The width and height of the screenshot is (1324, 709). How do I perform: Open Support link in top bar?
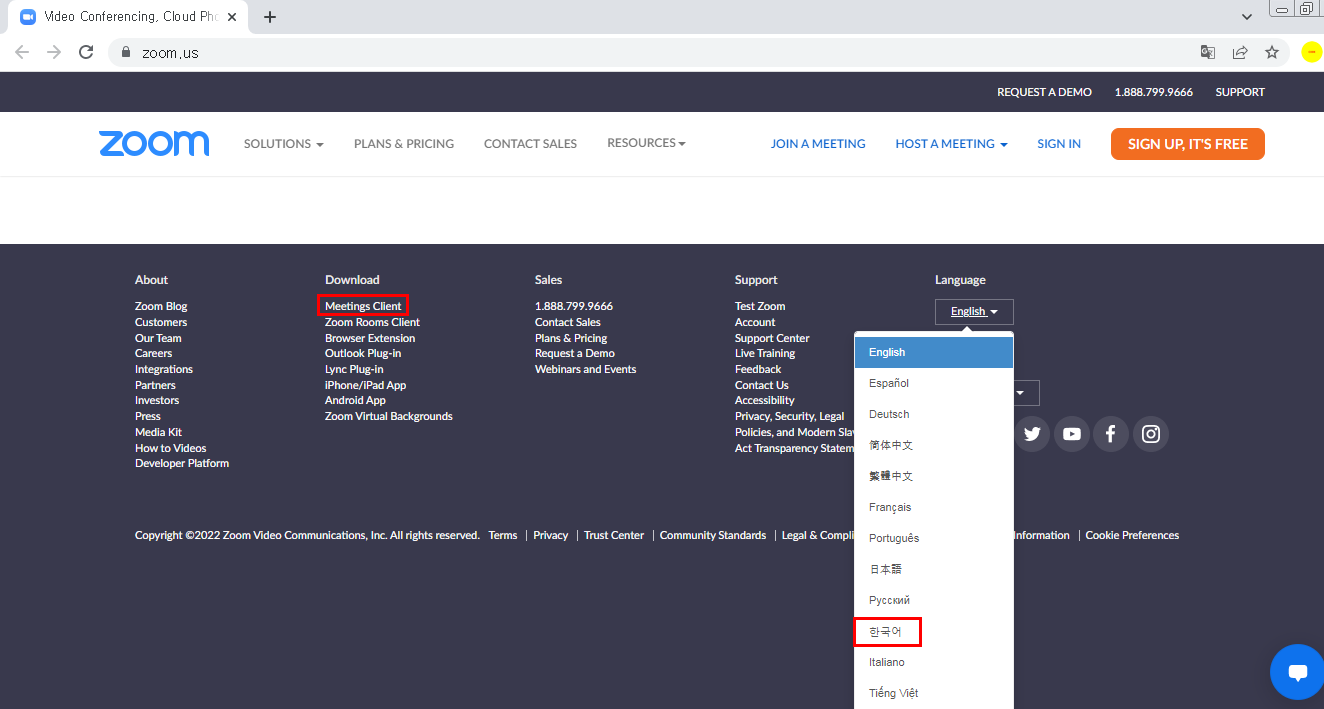click(1240, 92)
